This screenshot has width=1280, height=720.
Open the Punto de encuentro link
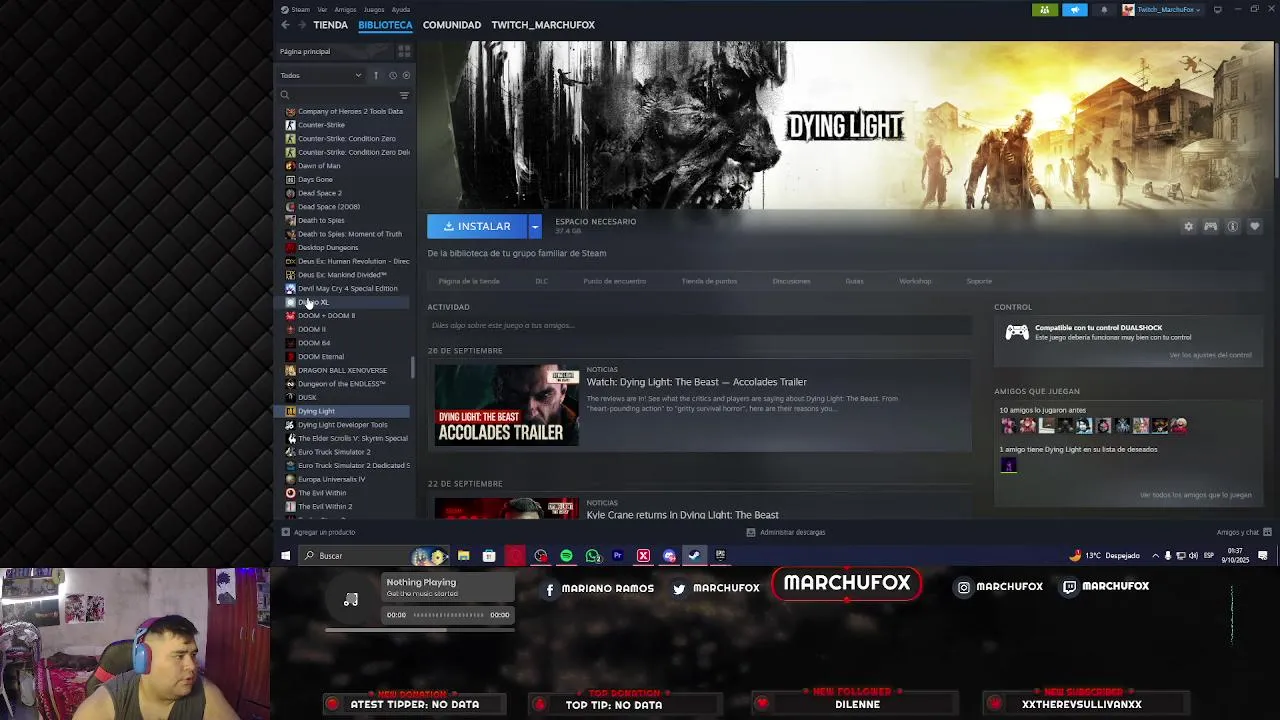[615, 281]
